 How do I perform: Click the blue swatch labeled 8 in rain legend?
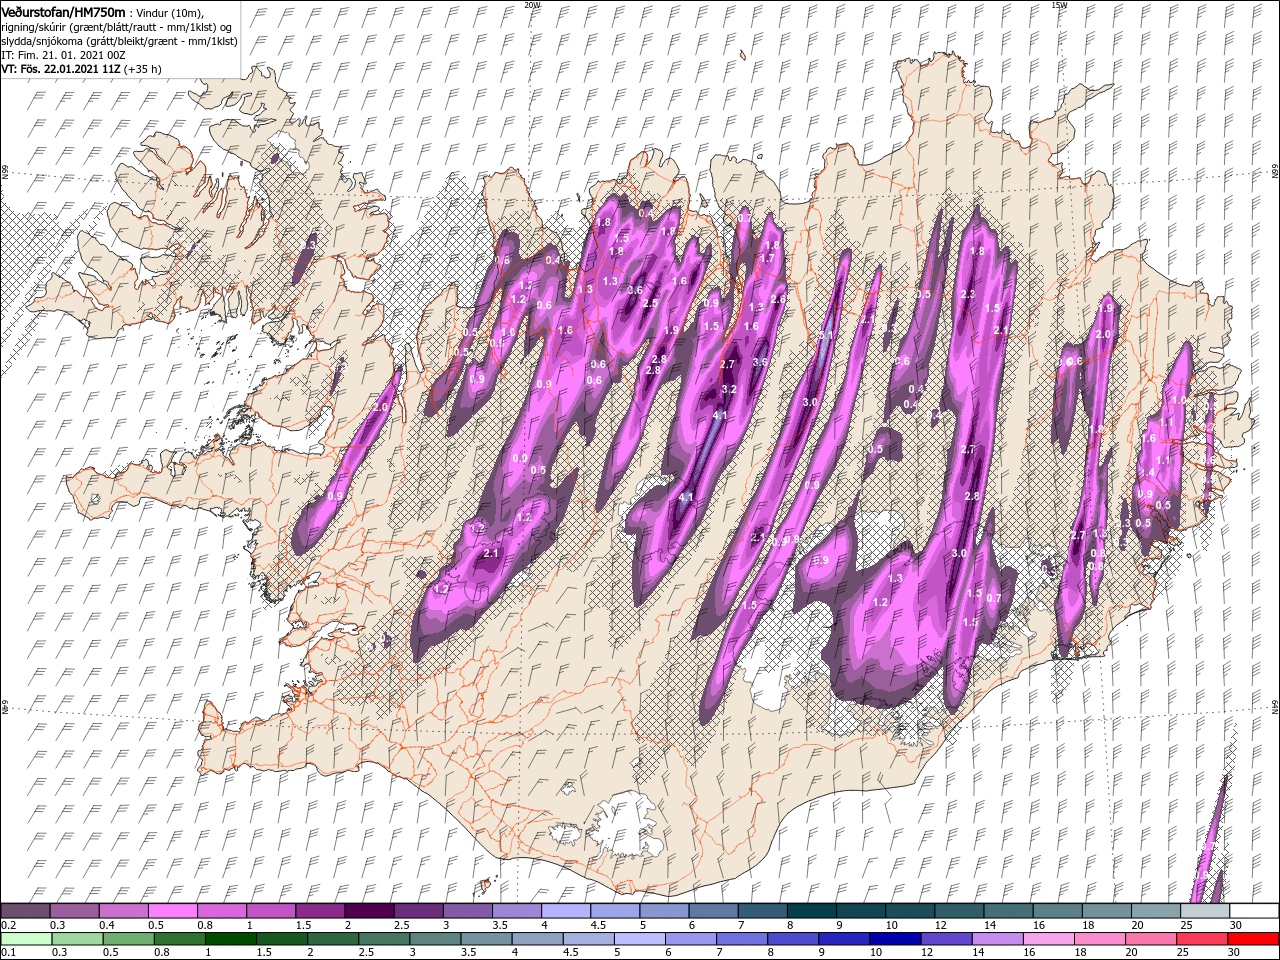click(x=791, y=939)
